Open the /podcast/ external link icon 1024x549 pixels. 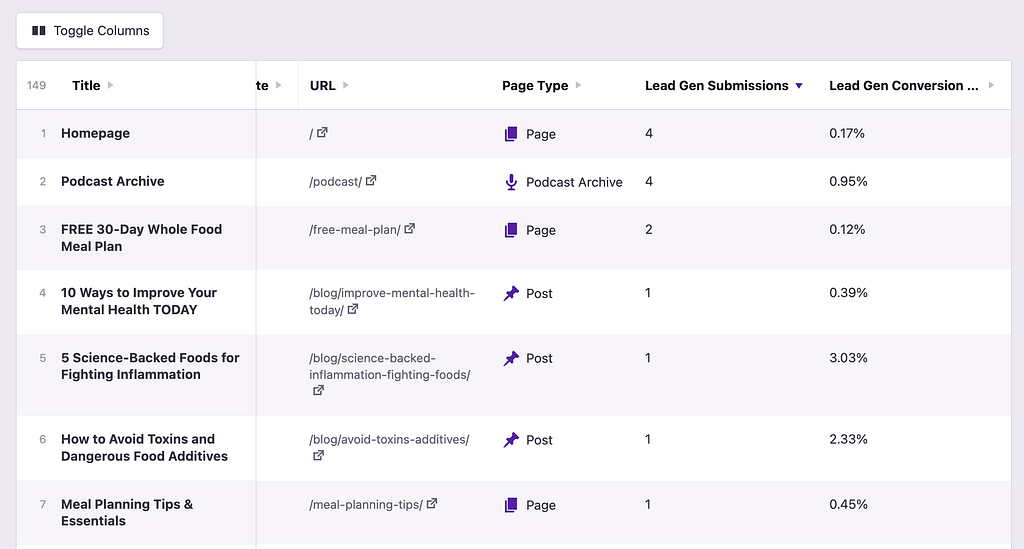tap(371, 181)
